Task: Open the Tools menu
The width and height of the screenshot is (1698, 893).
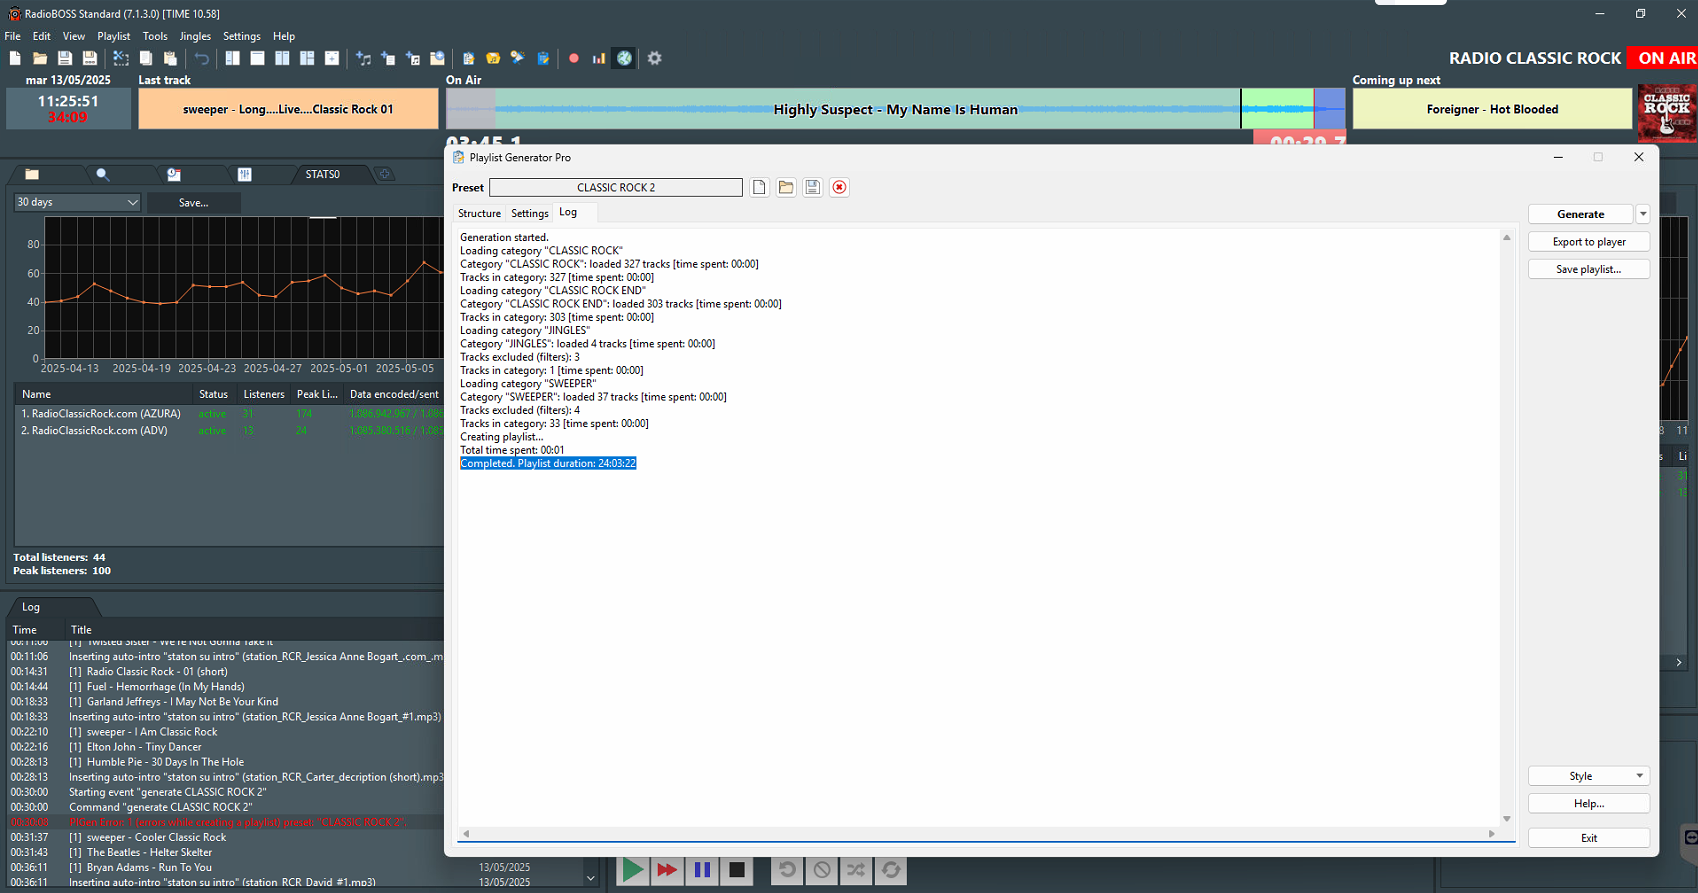Action: point(155,36)
